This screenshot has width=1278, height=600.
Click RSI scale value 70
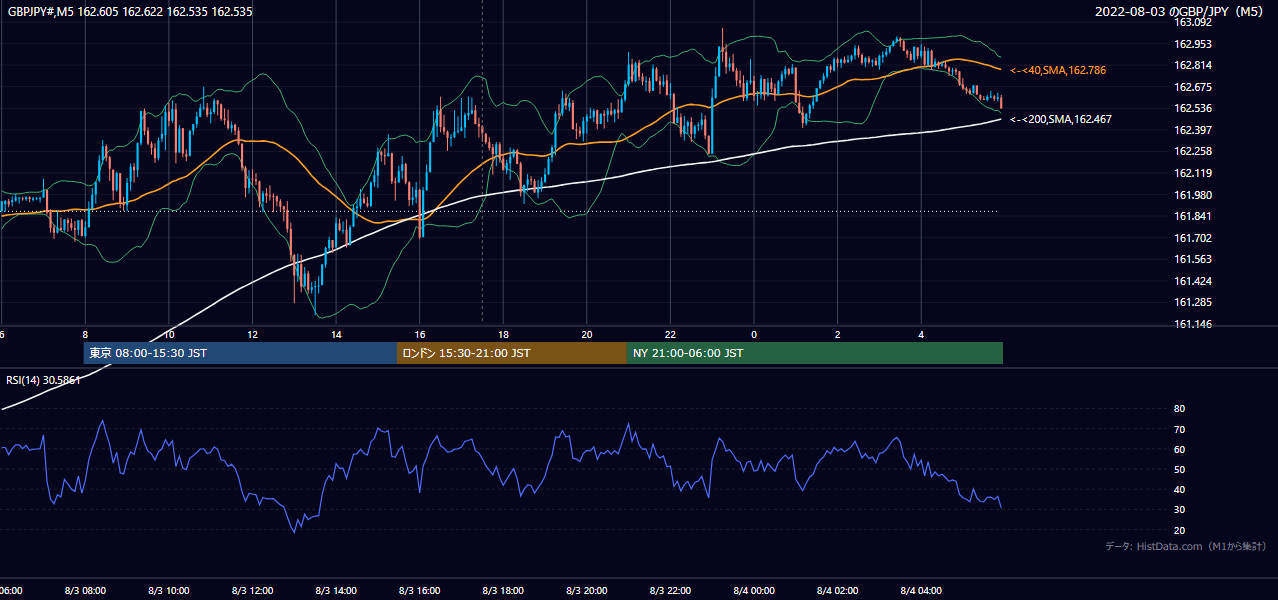tap(1179, 430)
